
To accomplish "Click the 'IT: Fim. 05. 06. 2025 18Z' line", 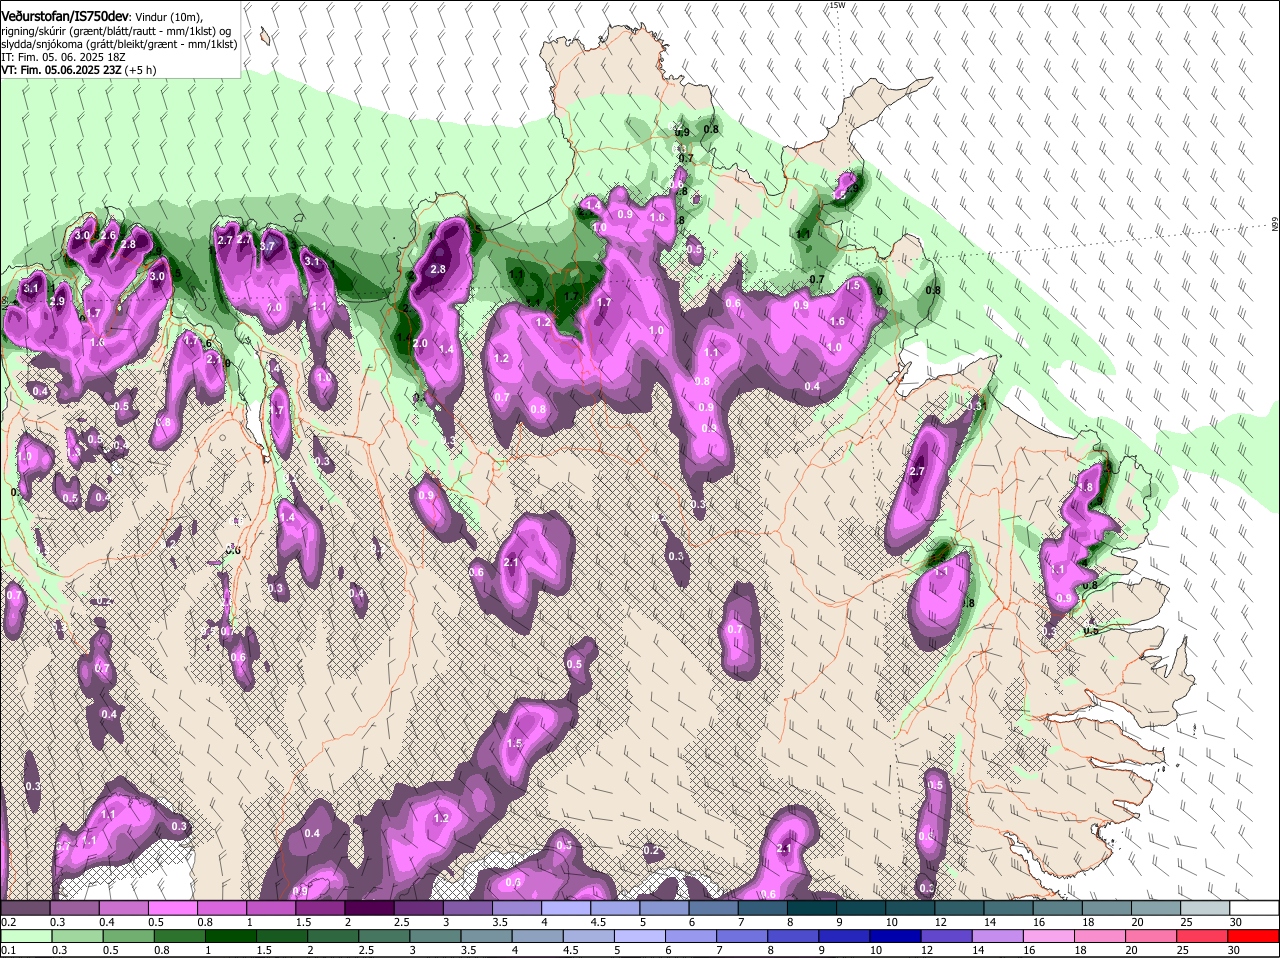I will click(62, 57).
